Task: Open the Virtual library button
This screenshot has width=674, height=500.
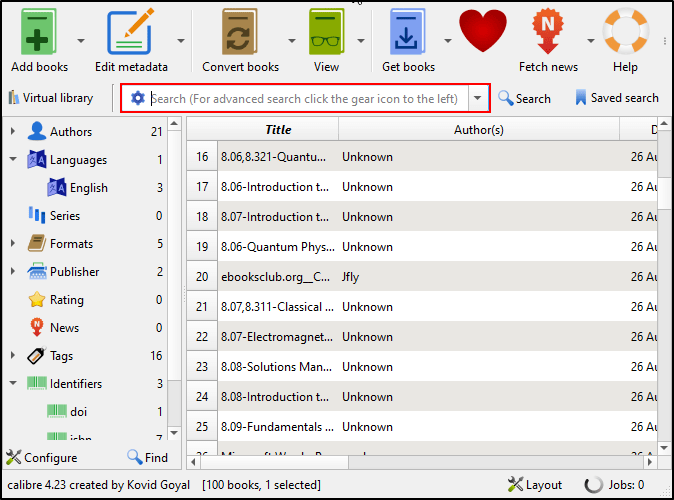Action: point(51,98)
